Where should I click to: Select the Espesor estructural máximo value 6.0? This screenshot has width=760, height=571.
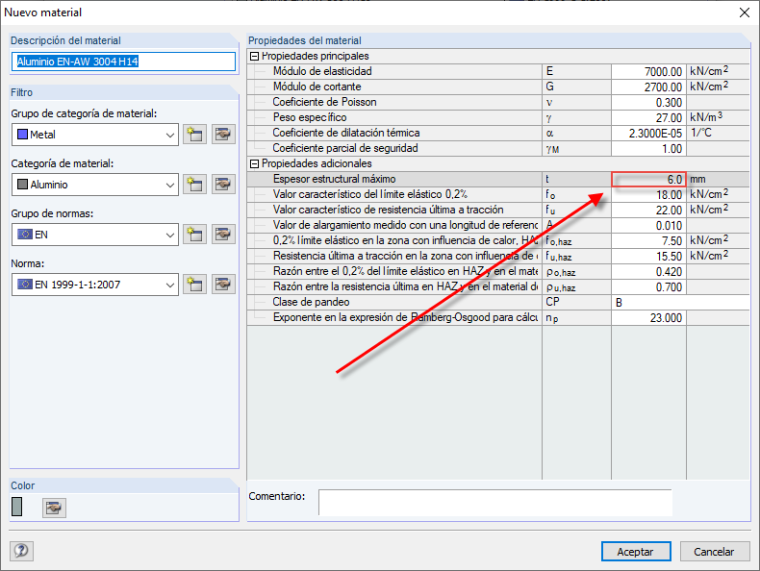[x=649, y=179]
